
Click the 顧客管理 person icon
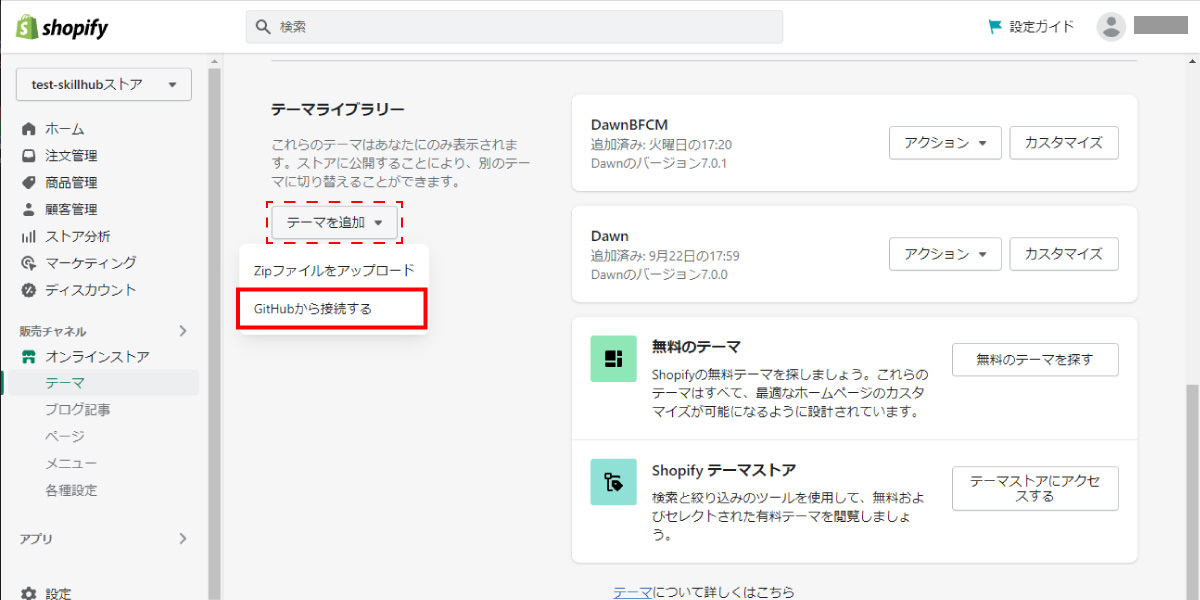[x=28, y=209]
